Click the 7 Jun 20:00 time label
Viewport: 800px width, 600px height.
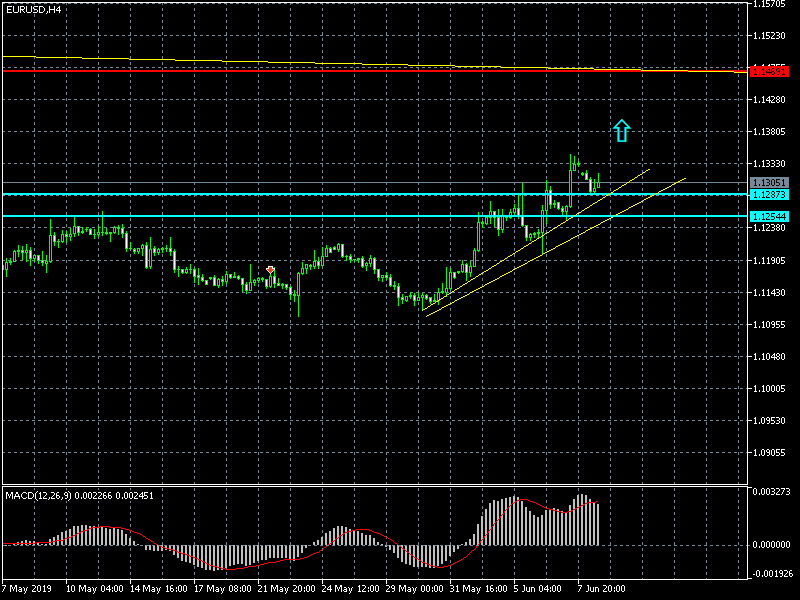click(x=602, y=588)
